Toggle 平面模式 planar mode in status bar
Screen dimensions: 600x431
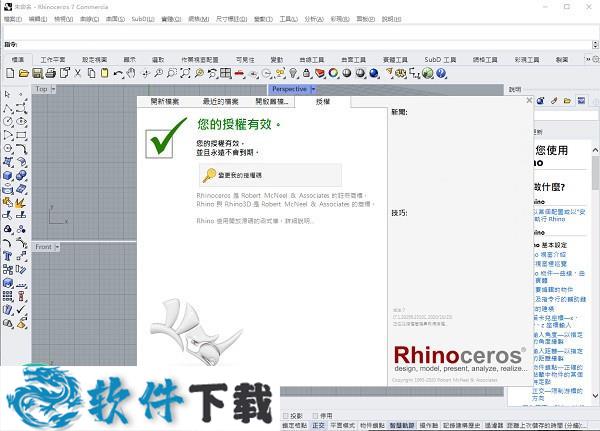pyautogui.click(x=342, y=425)
